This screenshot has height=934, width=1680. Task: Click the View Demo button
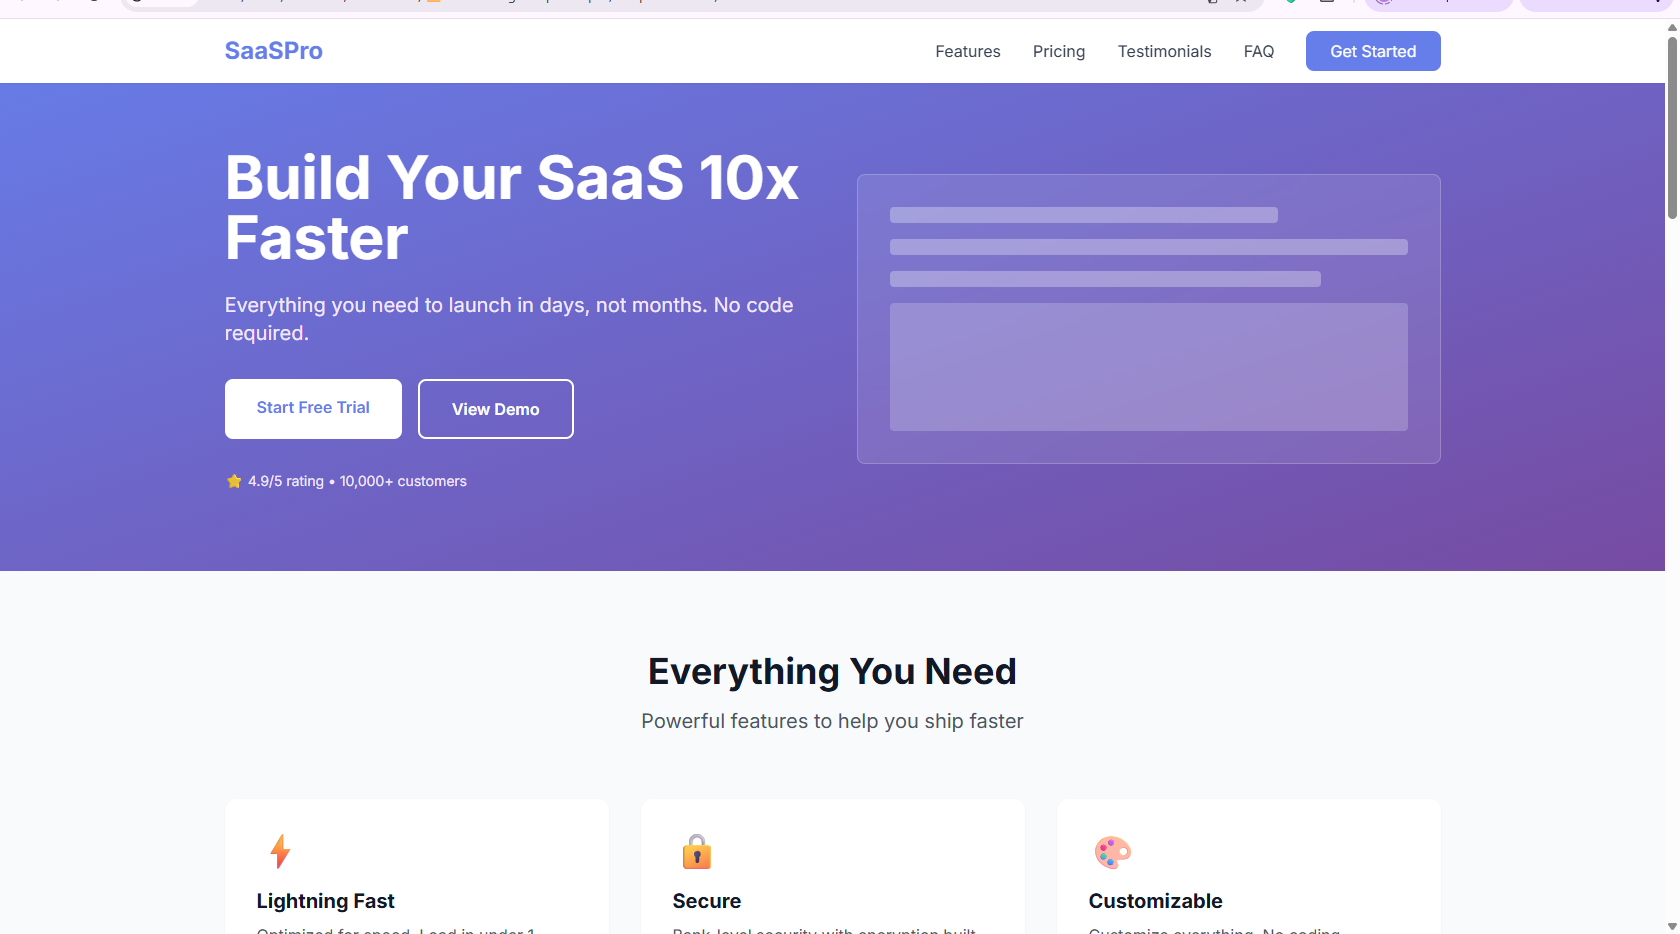point(495,408)
